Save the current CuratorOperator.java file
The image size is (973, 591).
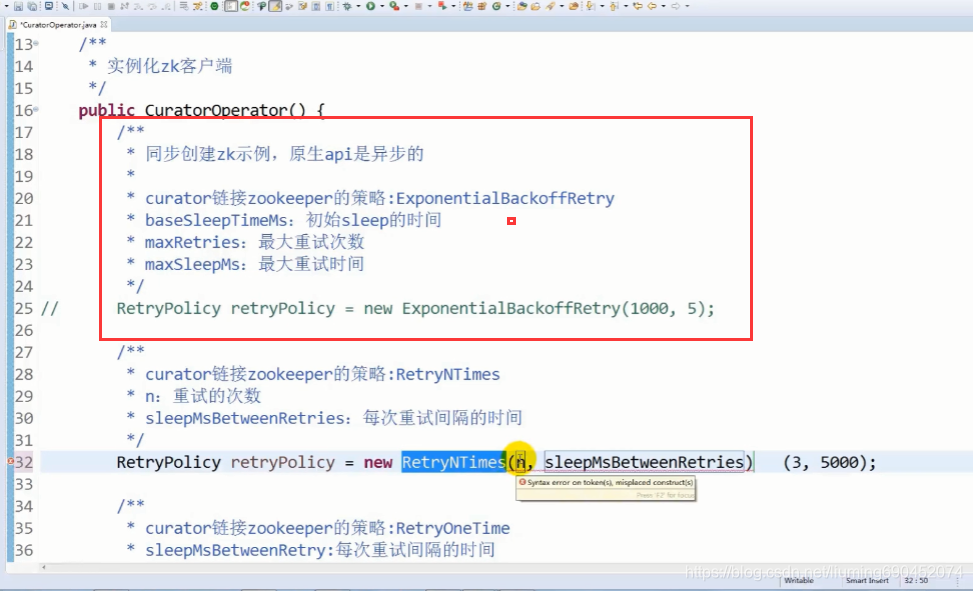(18, 7)
